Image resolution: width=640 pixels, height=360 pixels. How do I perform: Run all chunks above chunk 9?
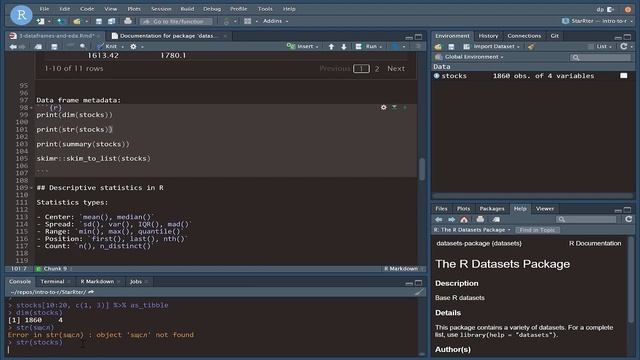[394, 107]
